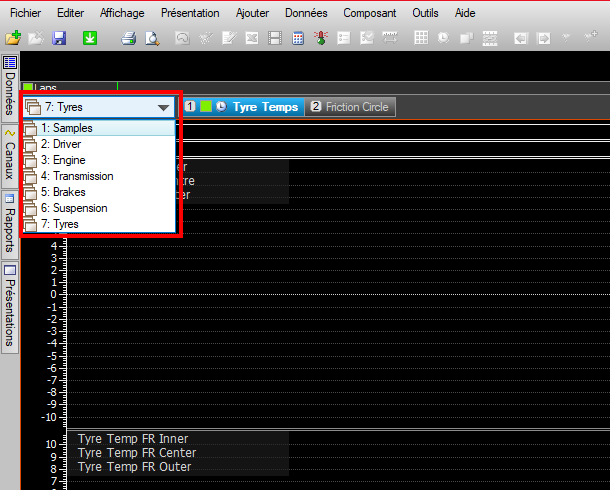Open the notes pencil icon
Screen dimensions: 610x490
click(229, 38)
